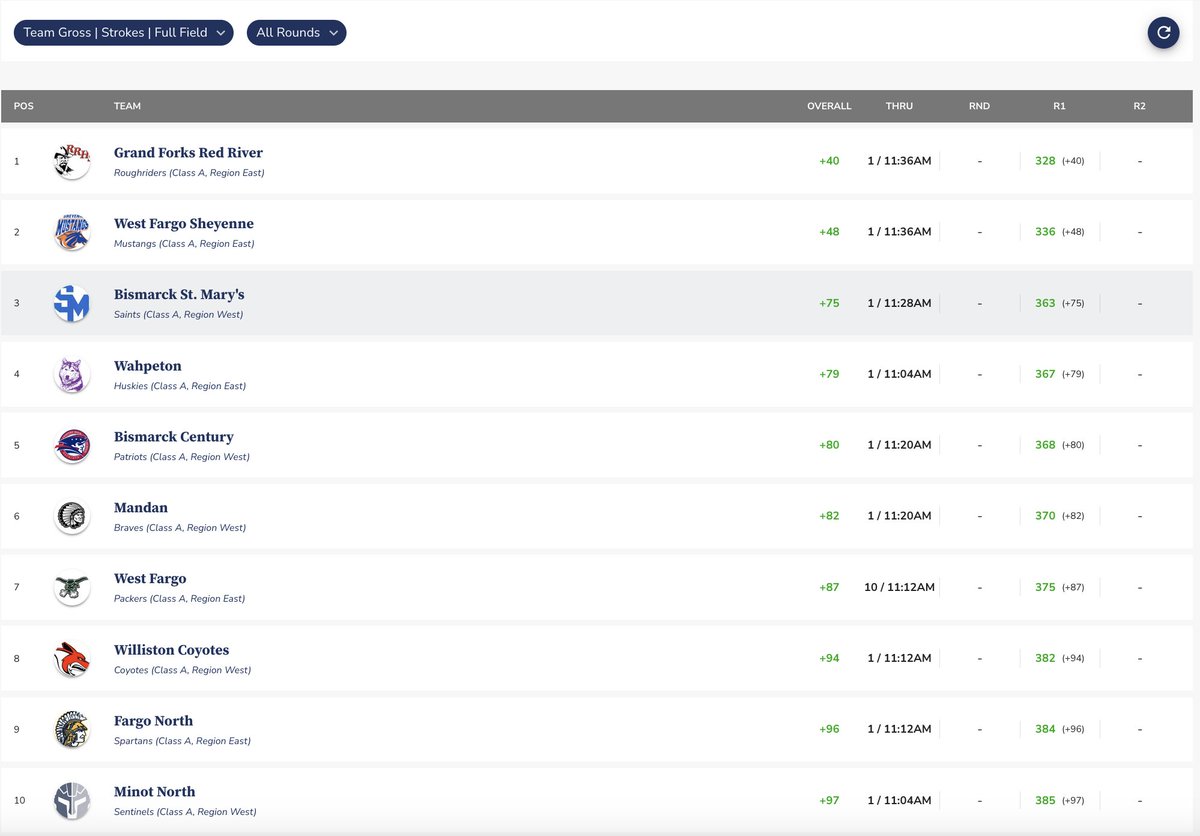Open West Fargo Sheyenne team

(184, 224)
